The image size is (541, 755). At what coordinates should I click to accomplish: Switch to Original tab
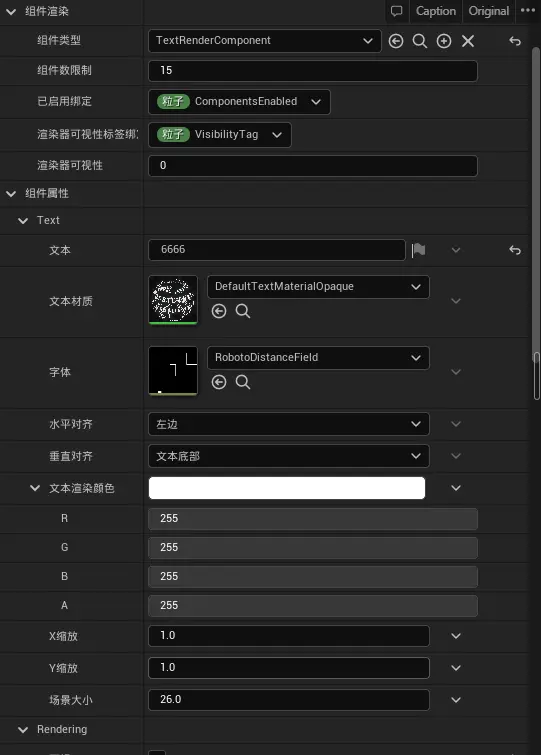[x=489, y=11]
